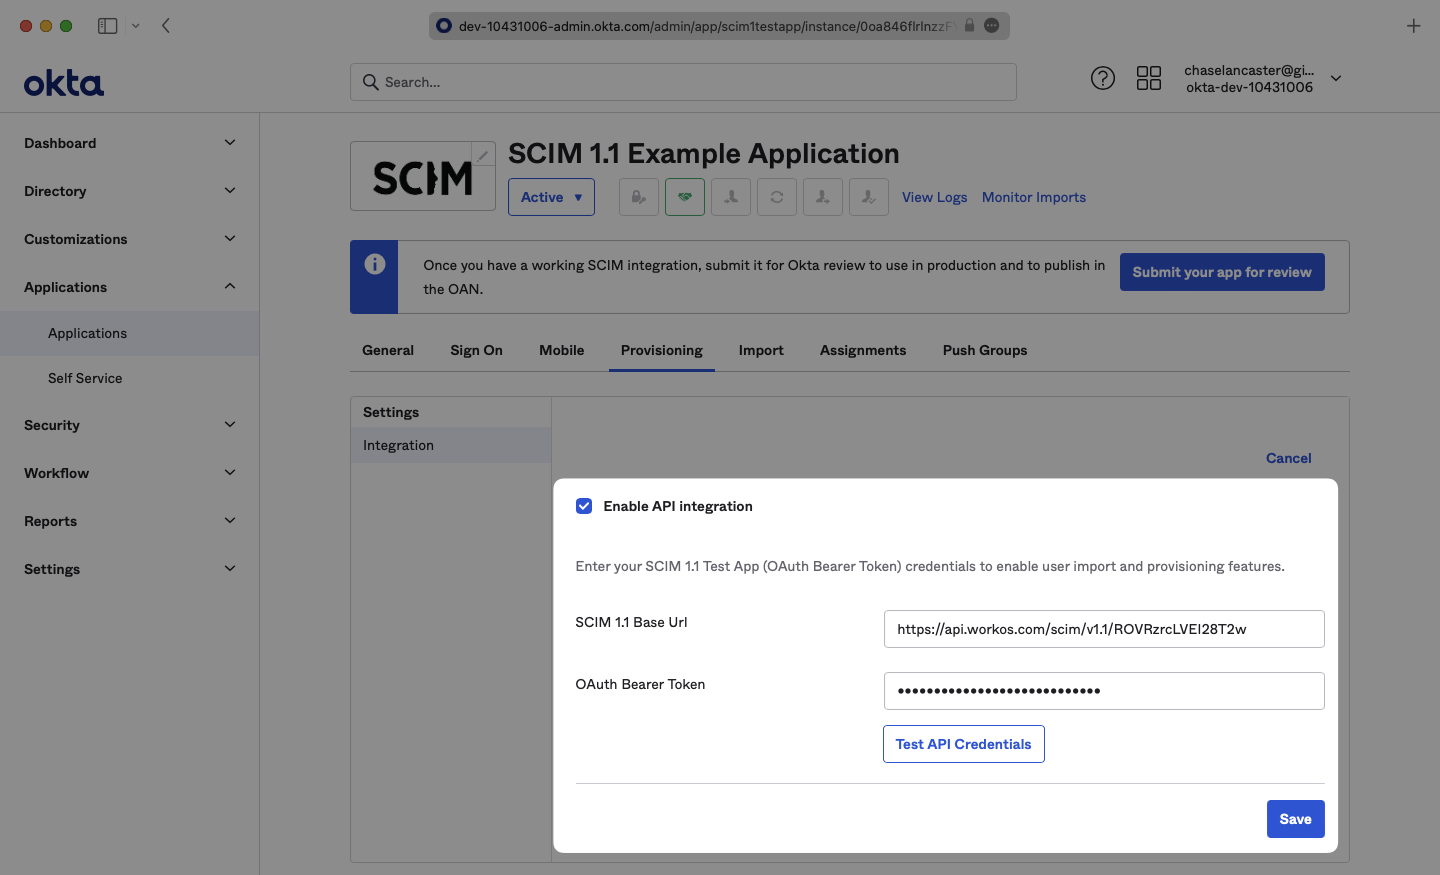Expand the Directory sidebar section
The width and height of the screenshot is (1440, 875).
coord(130,191)
